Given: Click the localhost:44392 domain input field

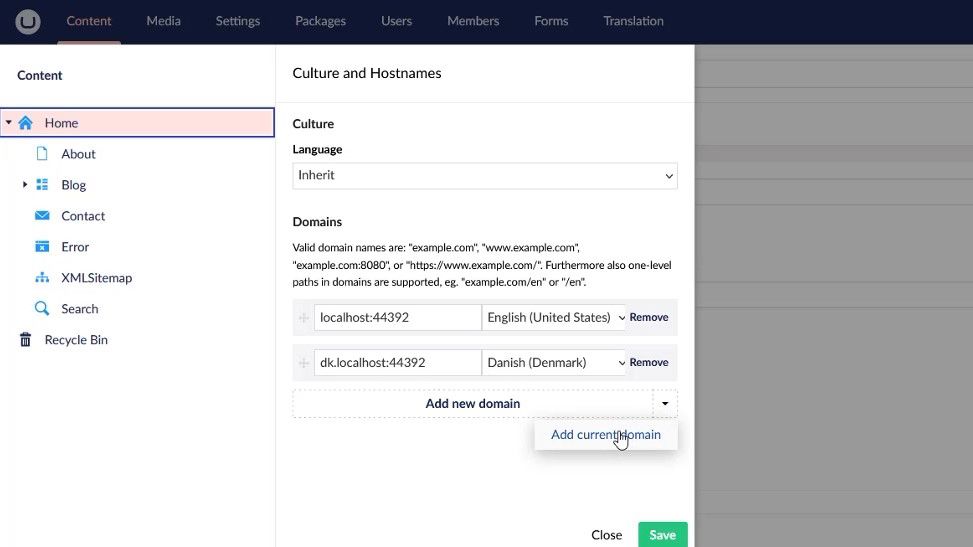Looking at the screenshot, I should point(397,317).
